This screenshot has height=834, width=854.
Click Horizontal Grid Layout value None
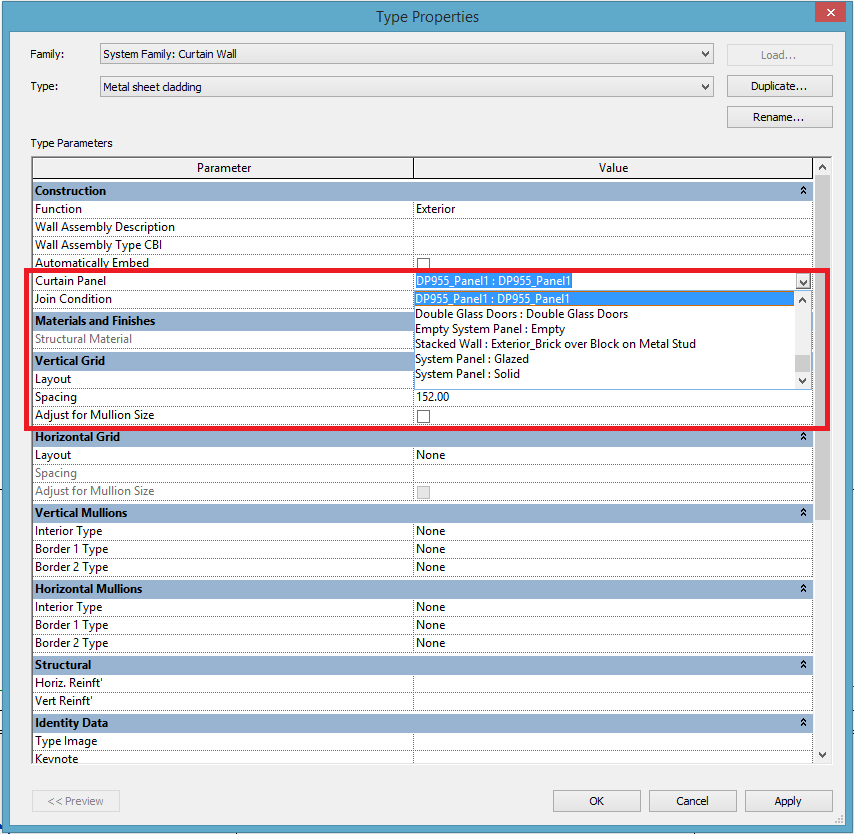click(613, 455)
